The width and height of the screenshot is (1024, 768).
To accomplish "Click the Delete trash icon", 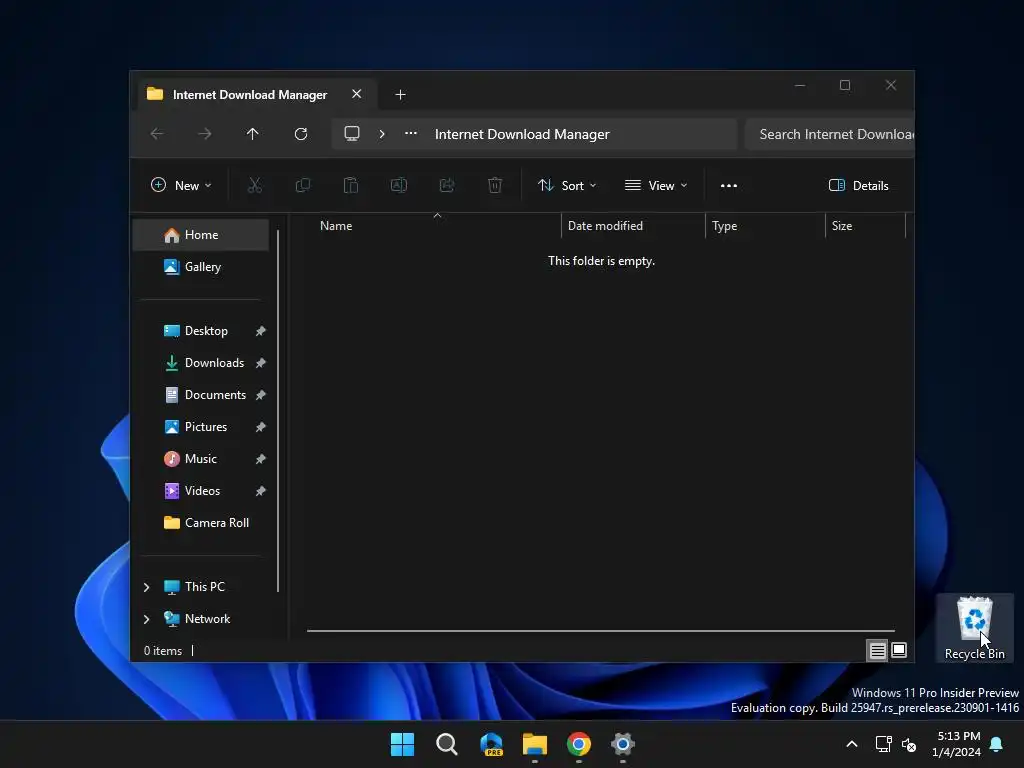I will [x=495, y=185].
